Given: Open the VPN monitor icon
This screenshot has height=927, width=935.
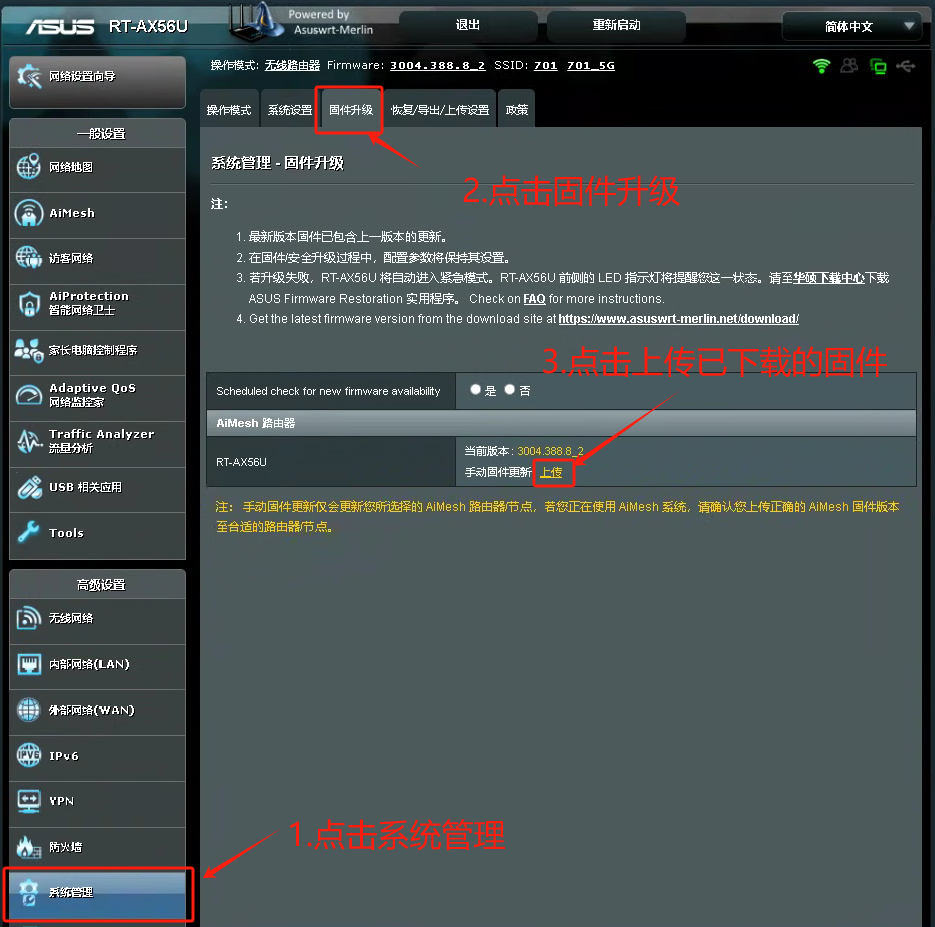Looking at the screenshot, I should 29,801.
